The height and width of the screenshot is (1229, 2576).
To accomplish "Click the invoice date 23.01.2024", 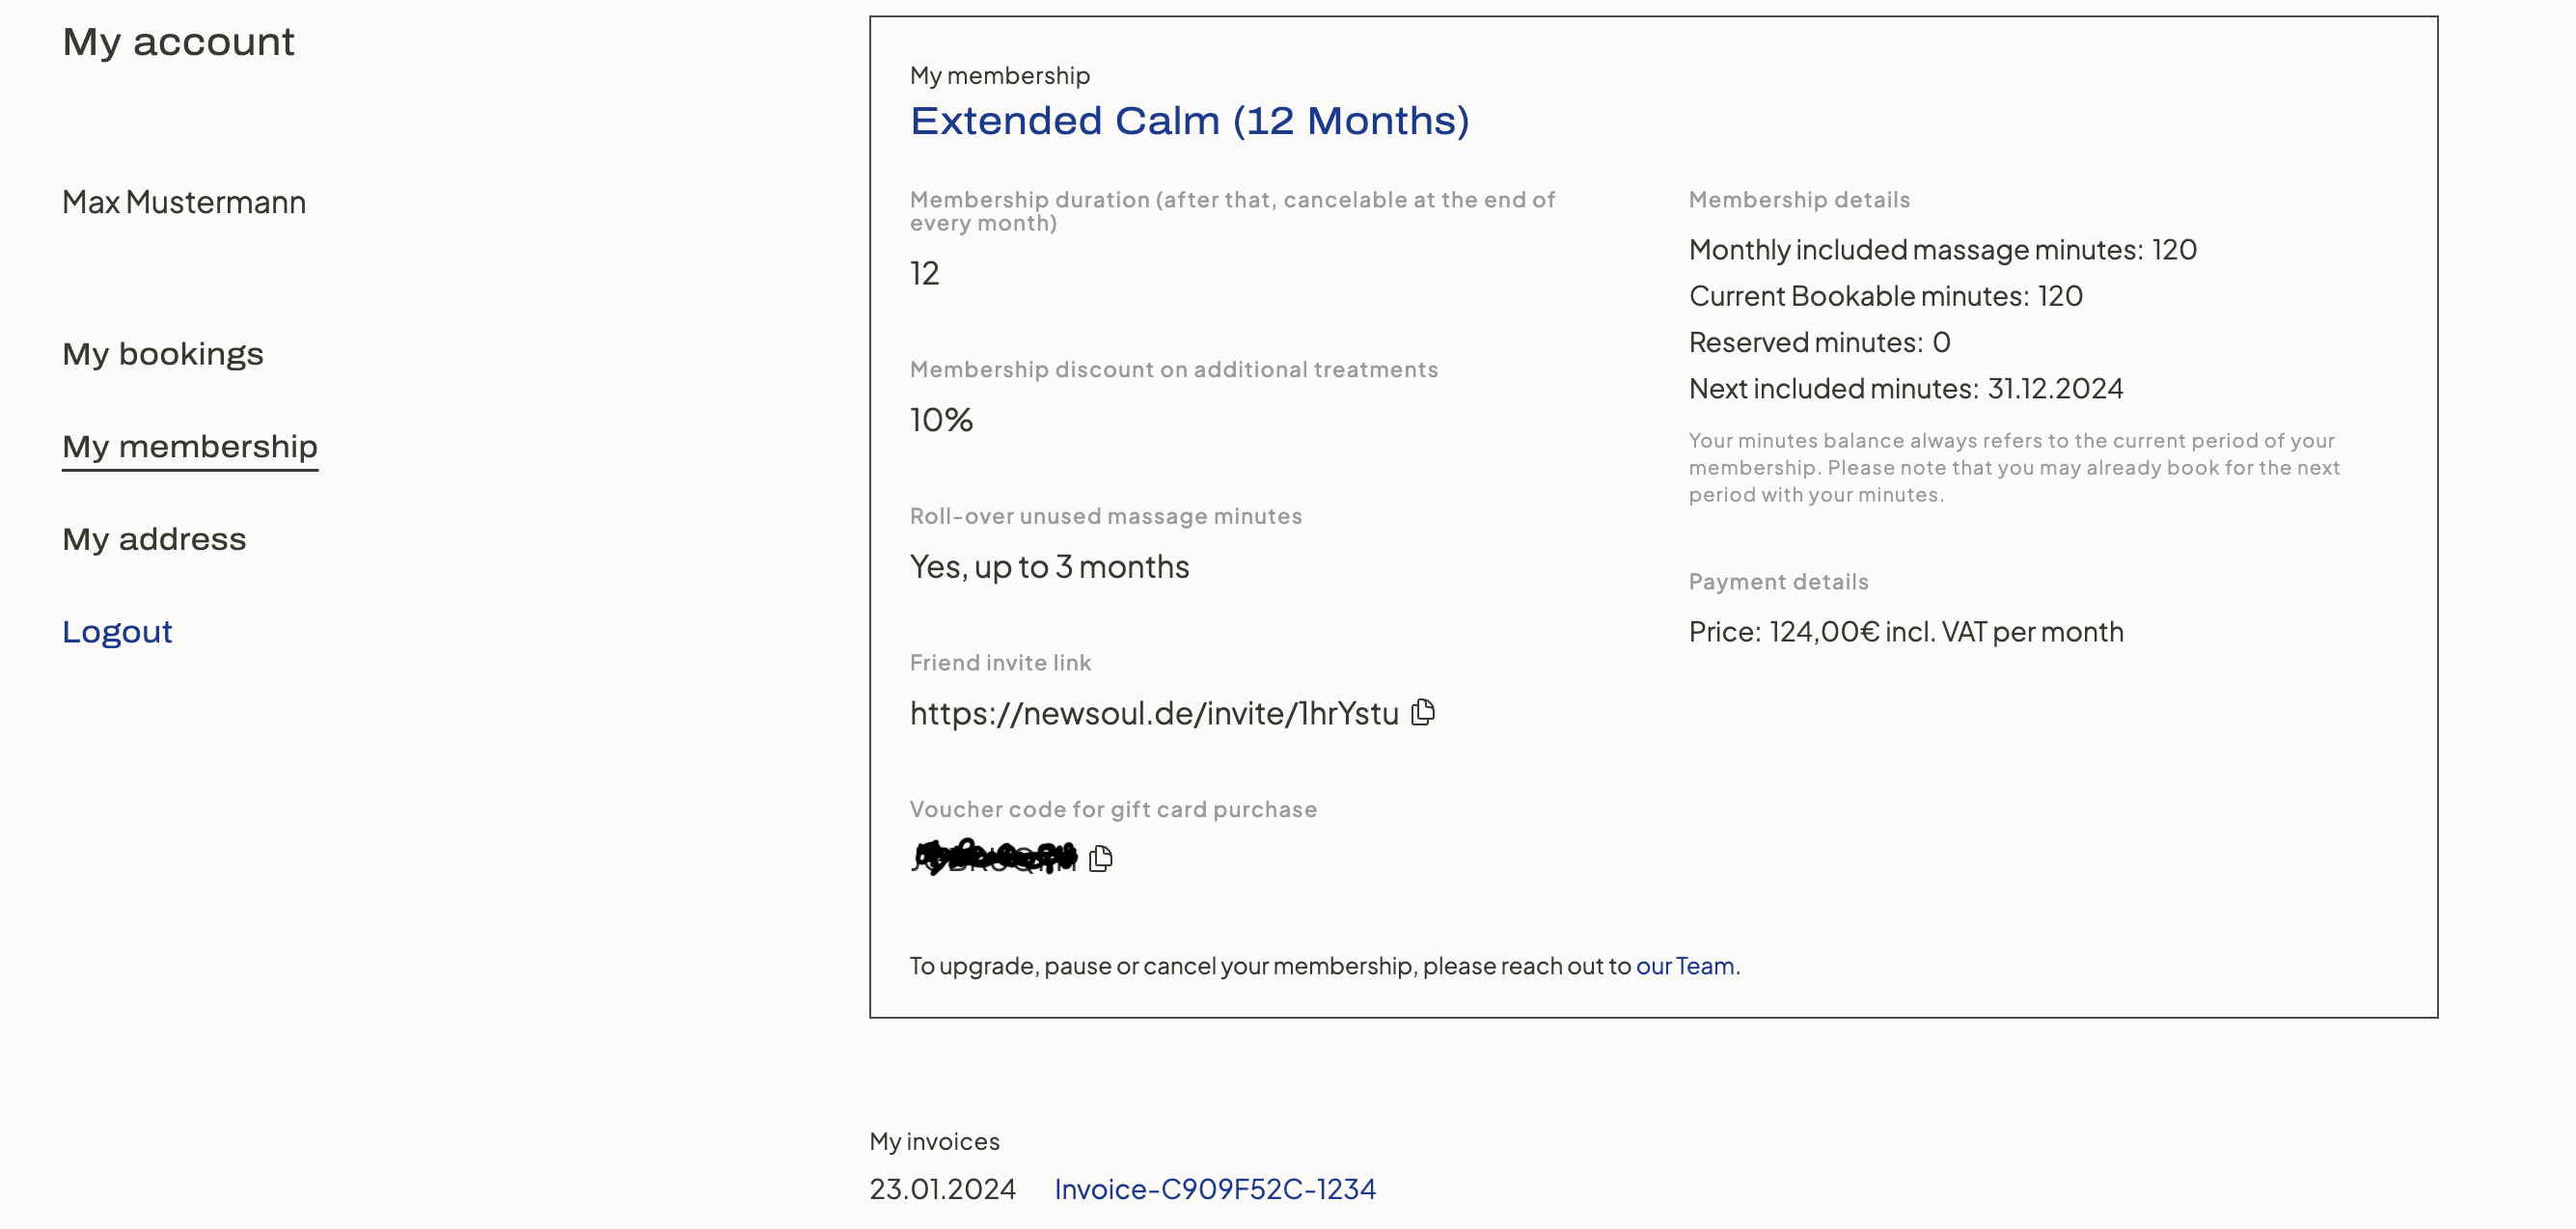I will click(942, 1189).
